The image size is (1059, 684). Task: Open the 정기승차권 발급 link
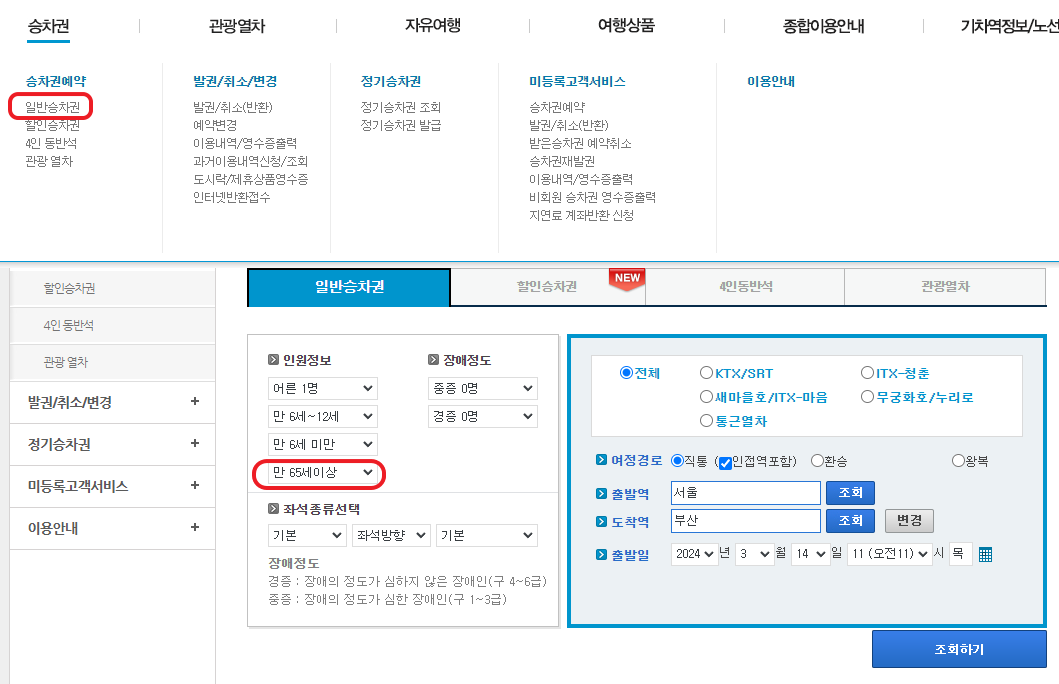point(401,125)
